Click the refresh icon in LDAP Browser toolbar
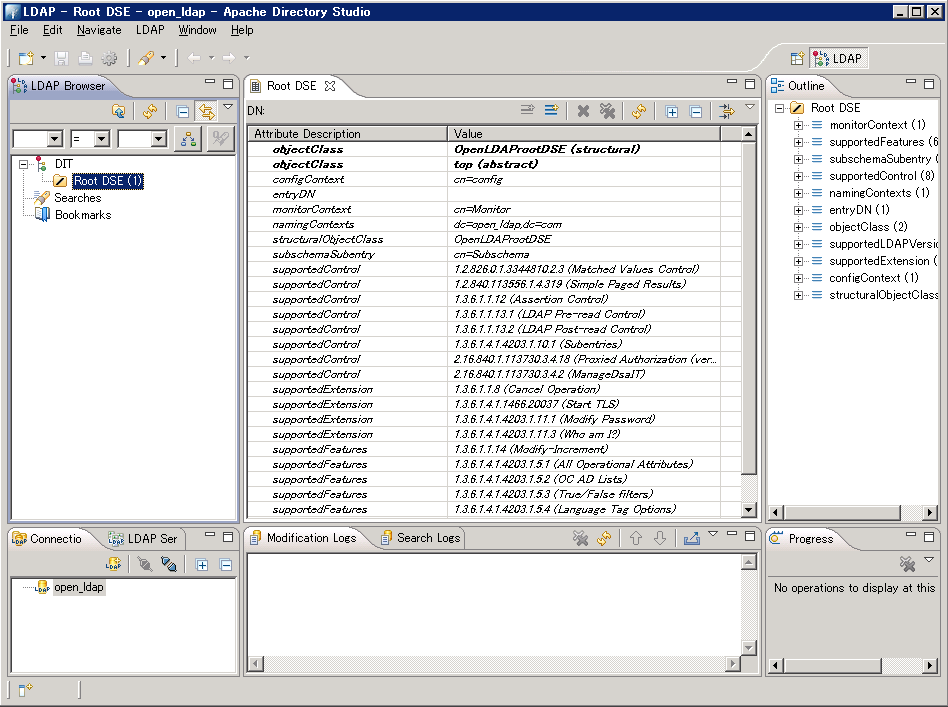This screenshot has width=948, height=707. click(150, 111)
